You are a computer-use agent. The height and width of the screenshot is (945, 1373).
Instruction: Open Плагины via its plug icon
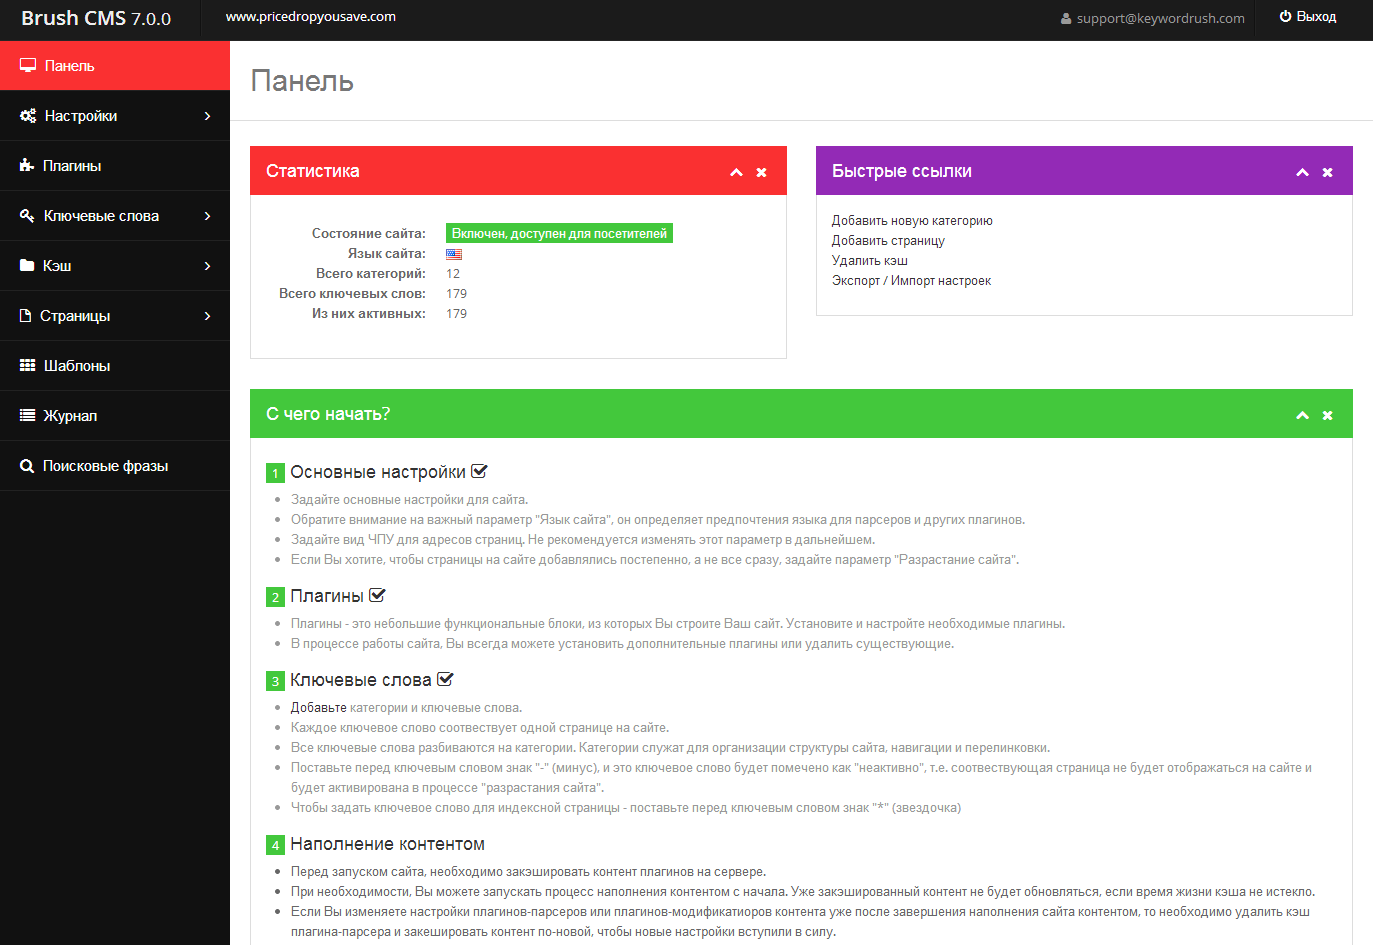(27, 165)
